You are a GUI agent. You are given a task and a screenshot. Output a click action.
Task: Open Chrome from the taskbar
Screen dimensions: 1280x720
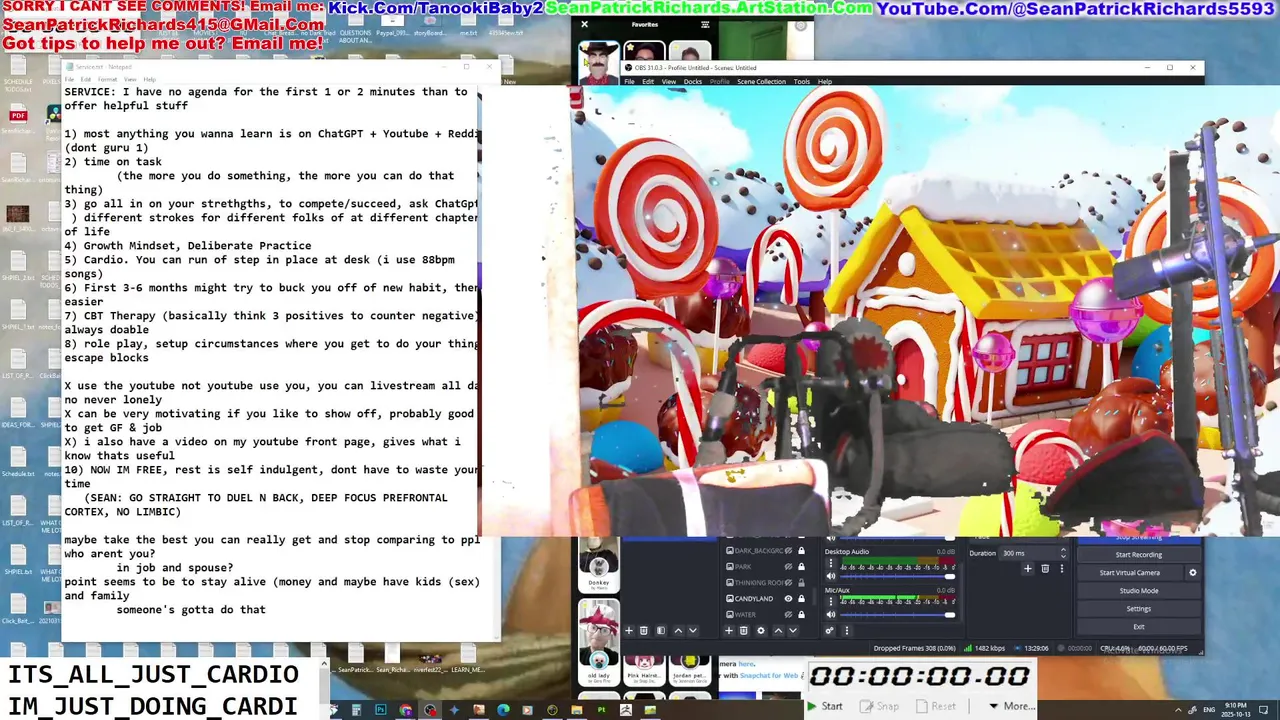tap(406, 710)
